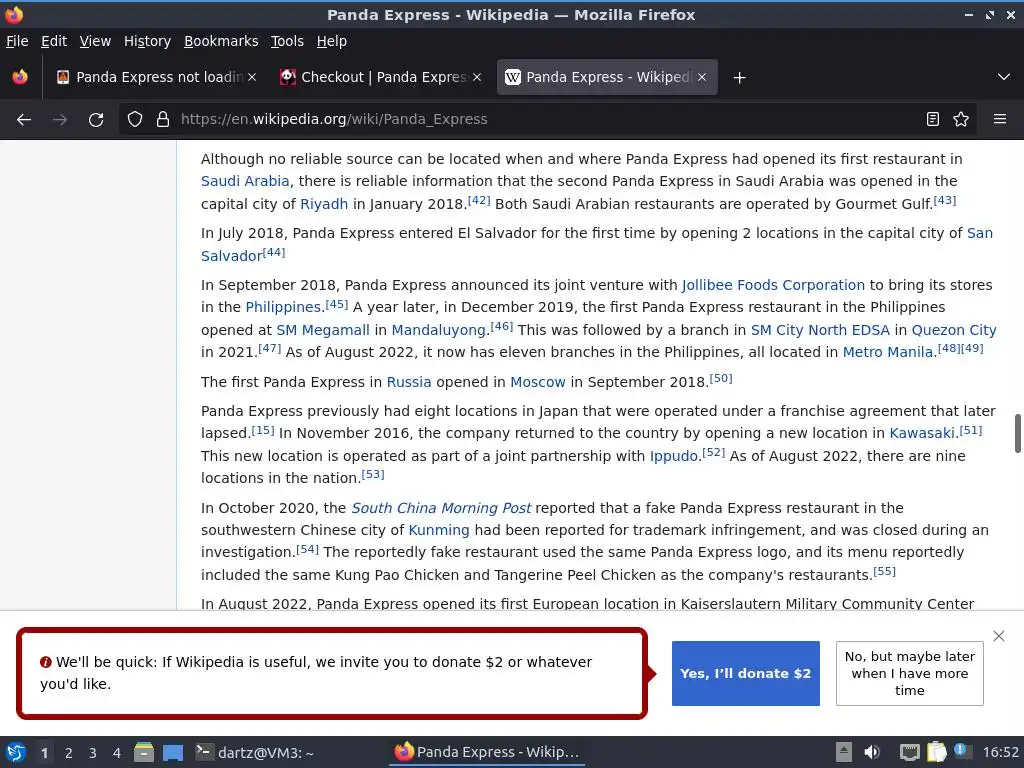Open the Tools menu
1024x768 pixels.
(287, 41)
